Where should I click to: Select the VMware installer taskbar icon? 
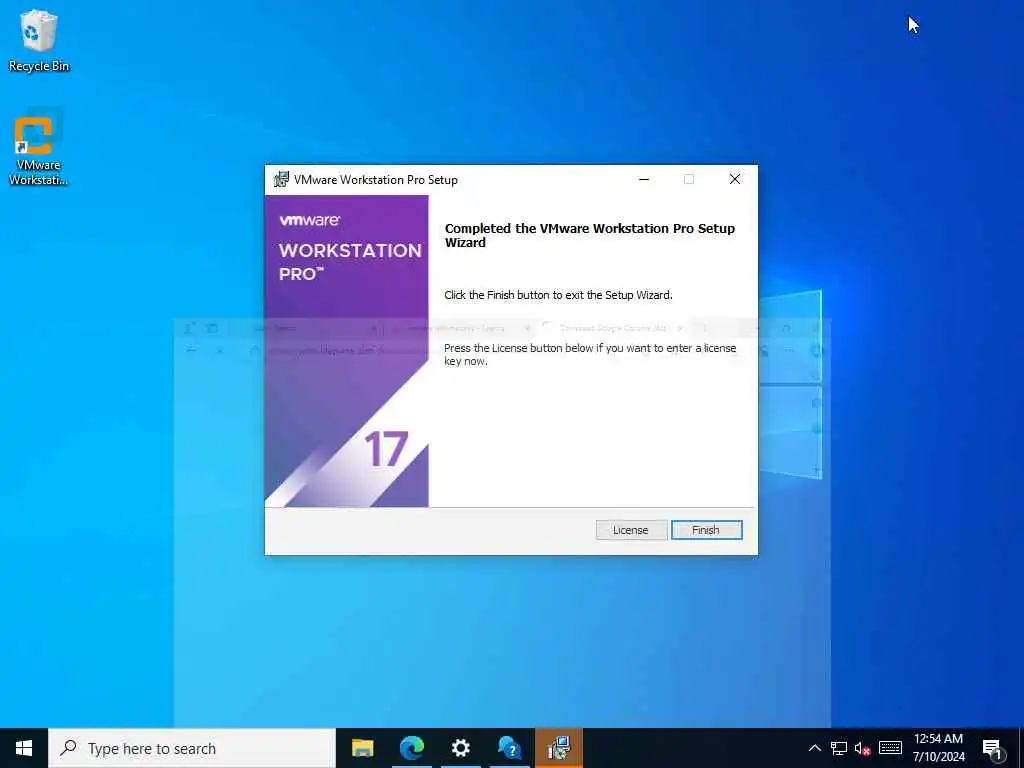[559, 748]
